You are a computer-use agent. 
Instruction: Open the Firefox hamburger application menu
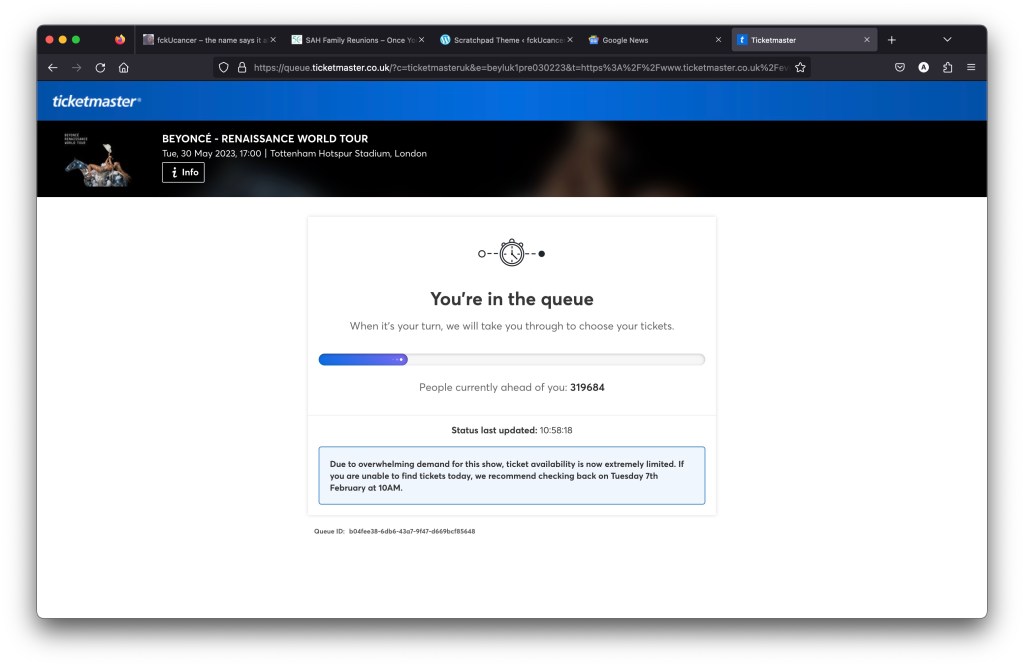[971, 68]
